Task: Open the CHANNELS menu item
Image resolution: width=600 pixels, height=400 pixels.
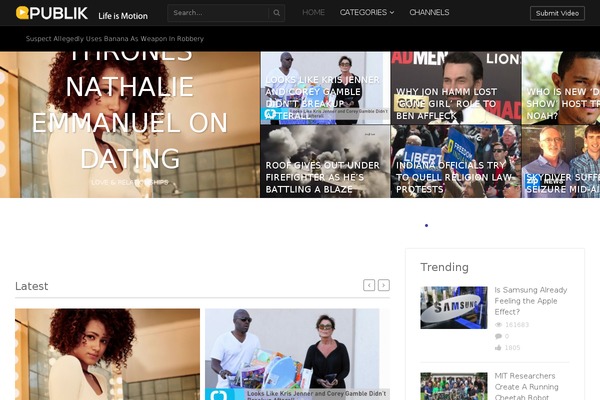Action: [429, 13]
